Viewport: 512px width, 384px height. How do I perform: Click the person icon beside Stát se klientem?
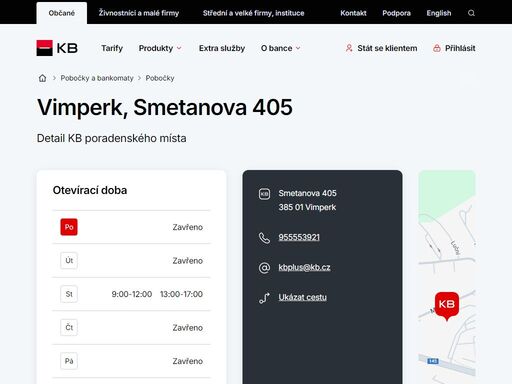click(349, 48)
